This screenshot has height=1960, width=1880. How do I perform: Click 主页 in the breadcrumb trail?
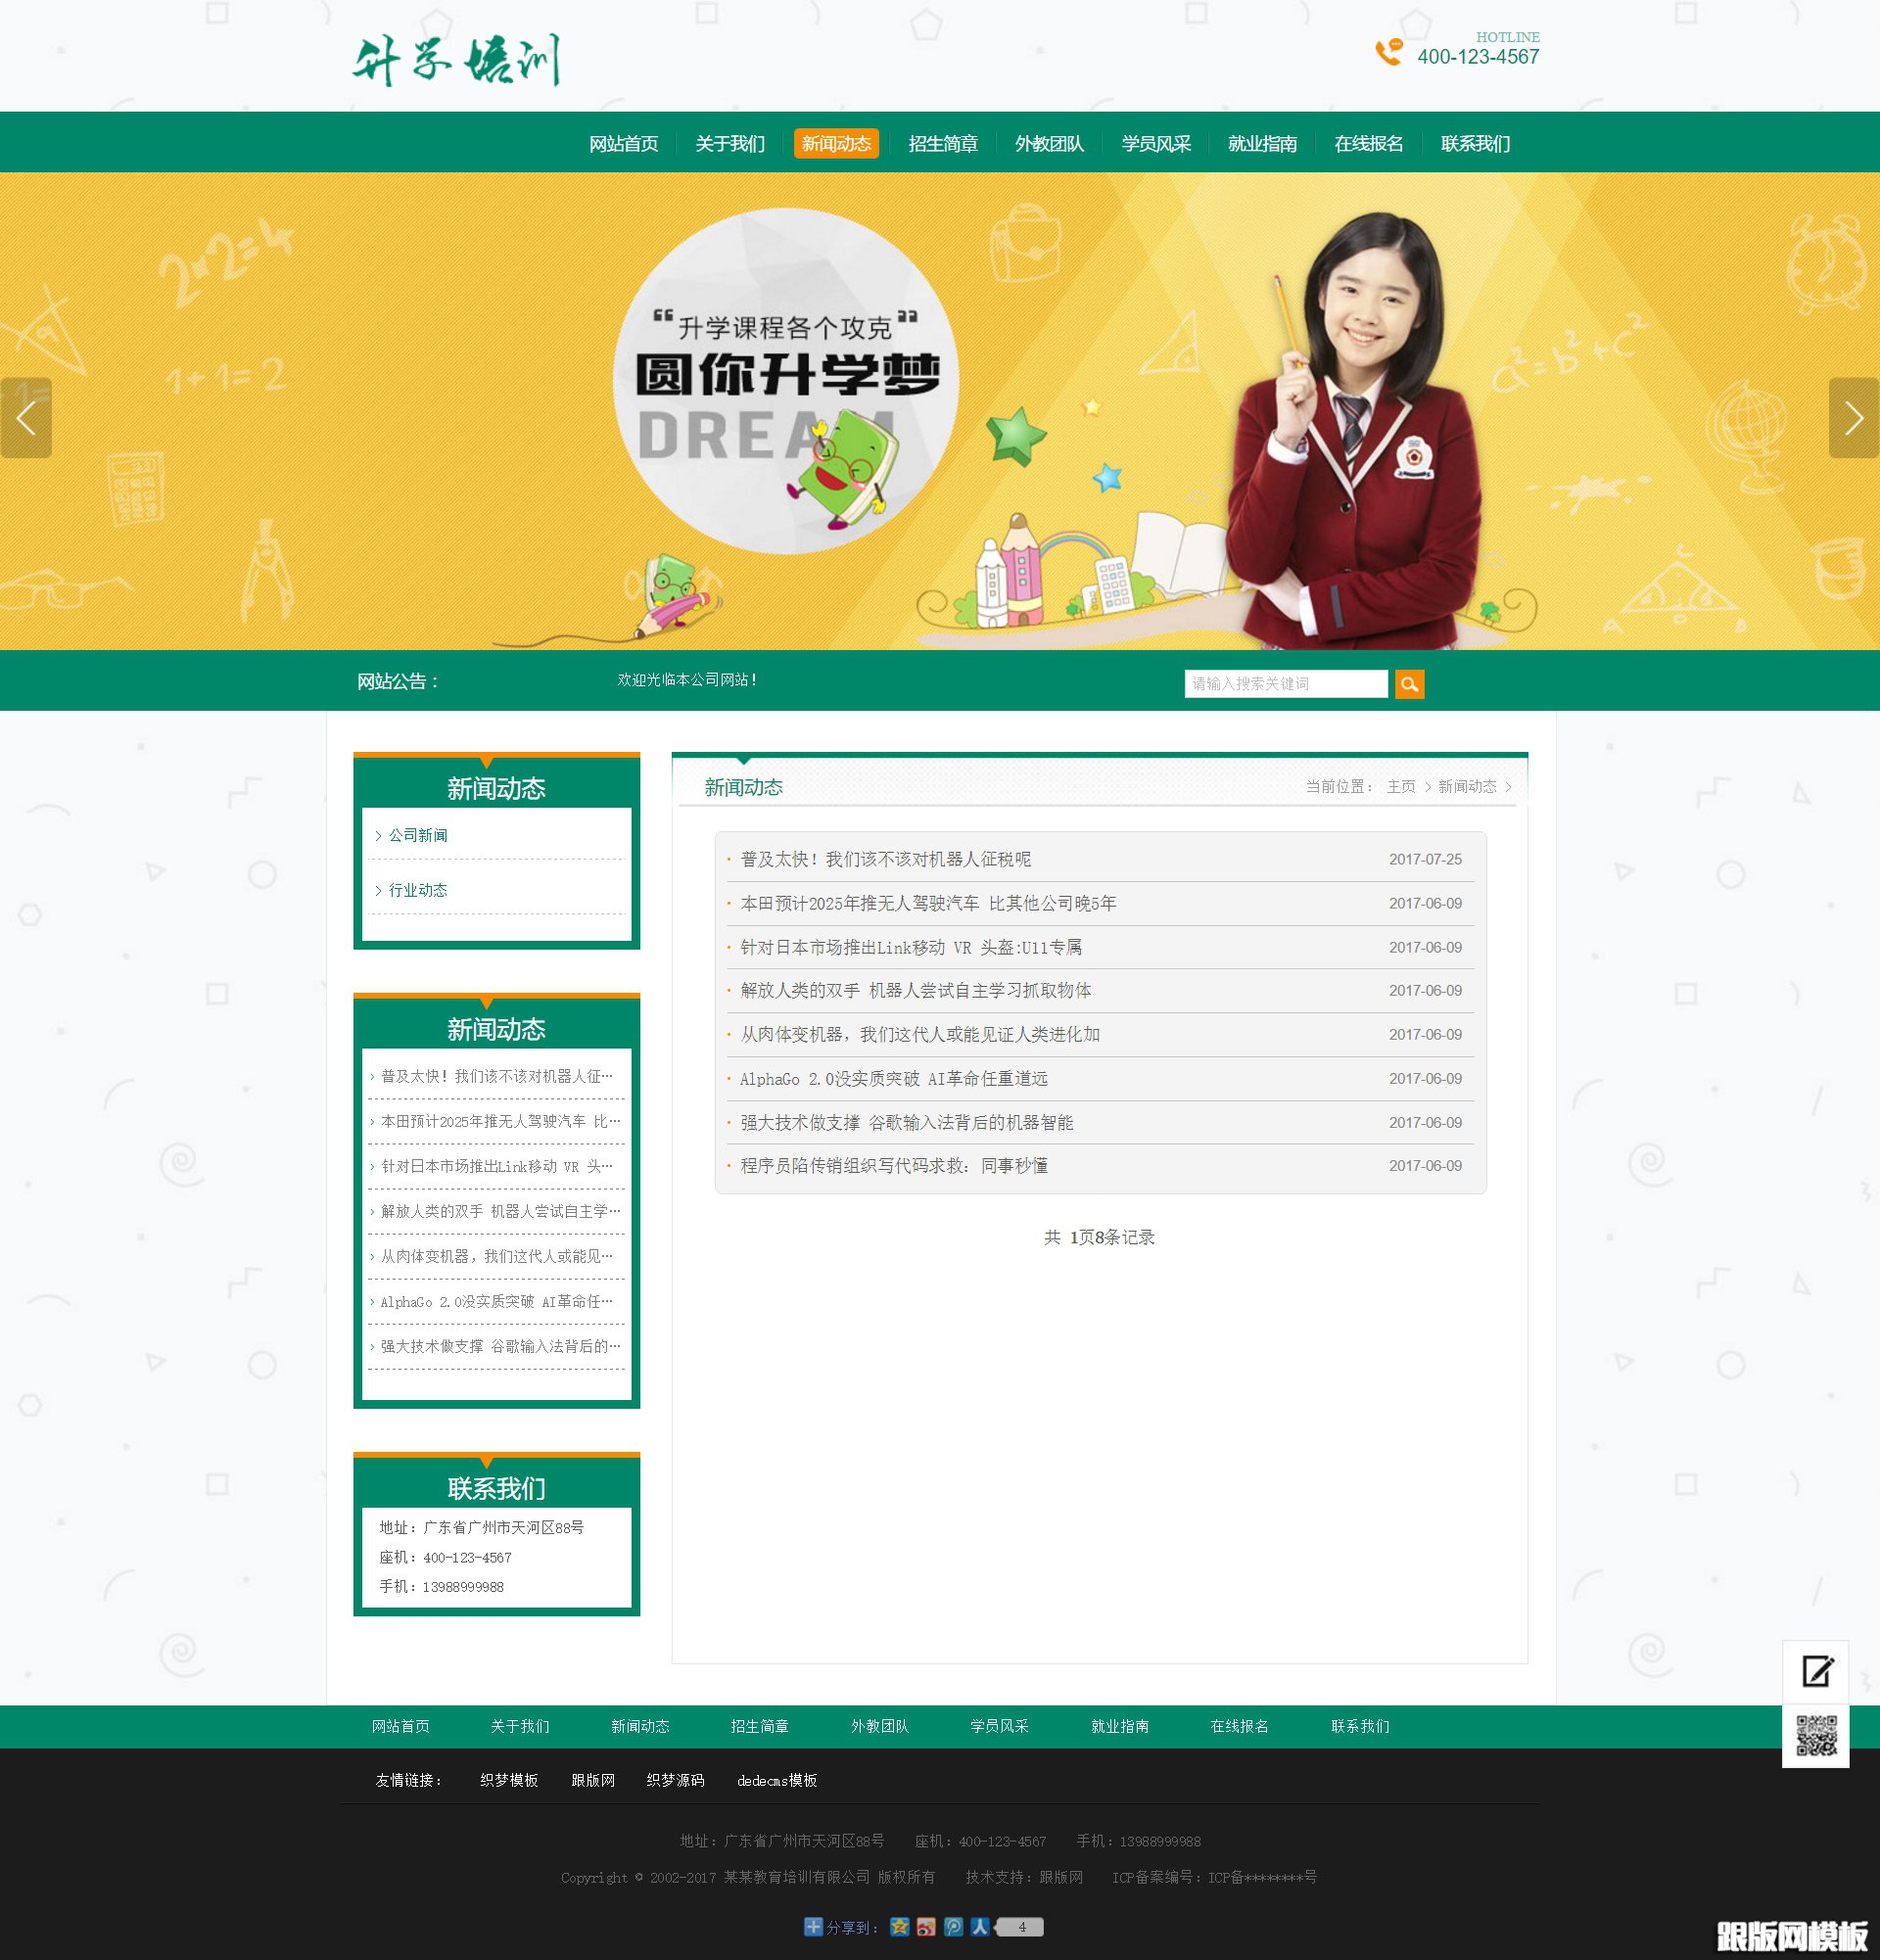tap(1400, 787)
